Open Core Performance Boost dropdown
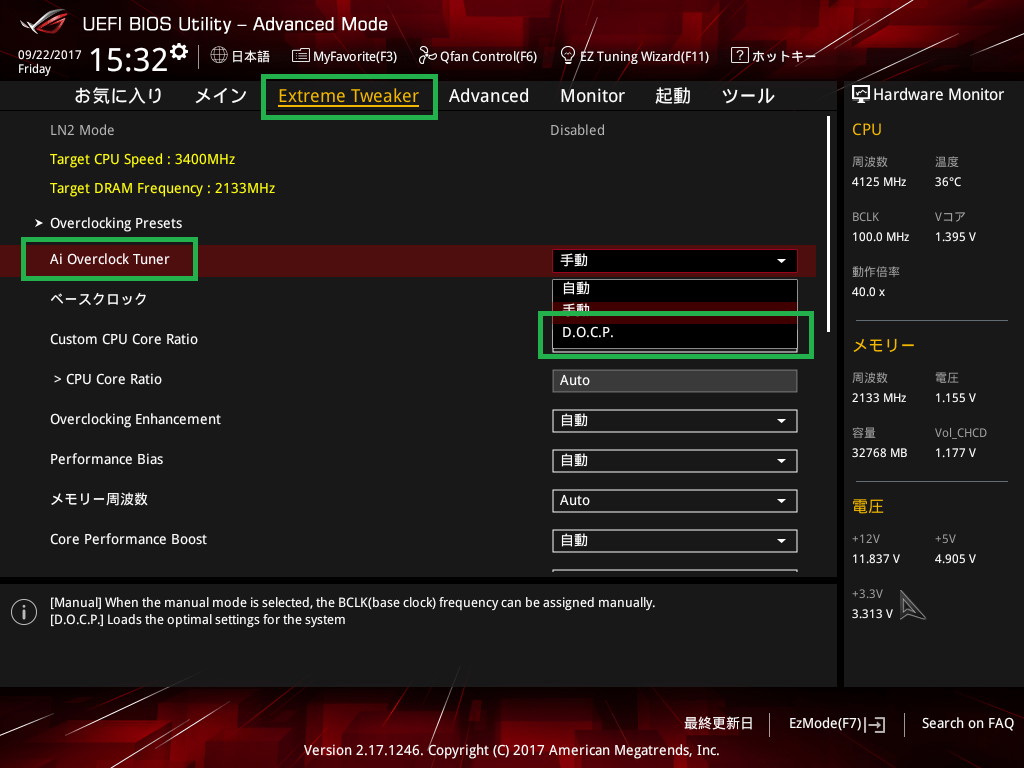 point(674,541)
